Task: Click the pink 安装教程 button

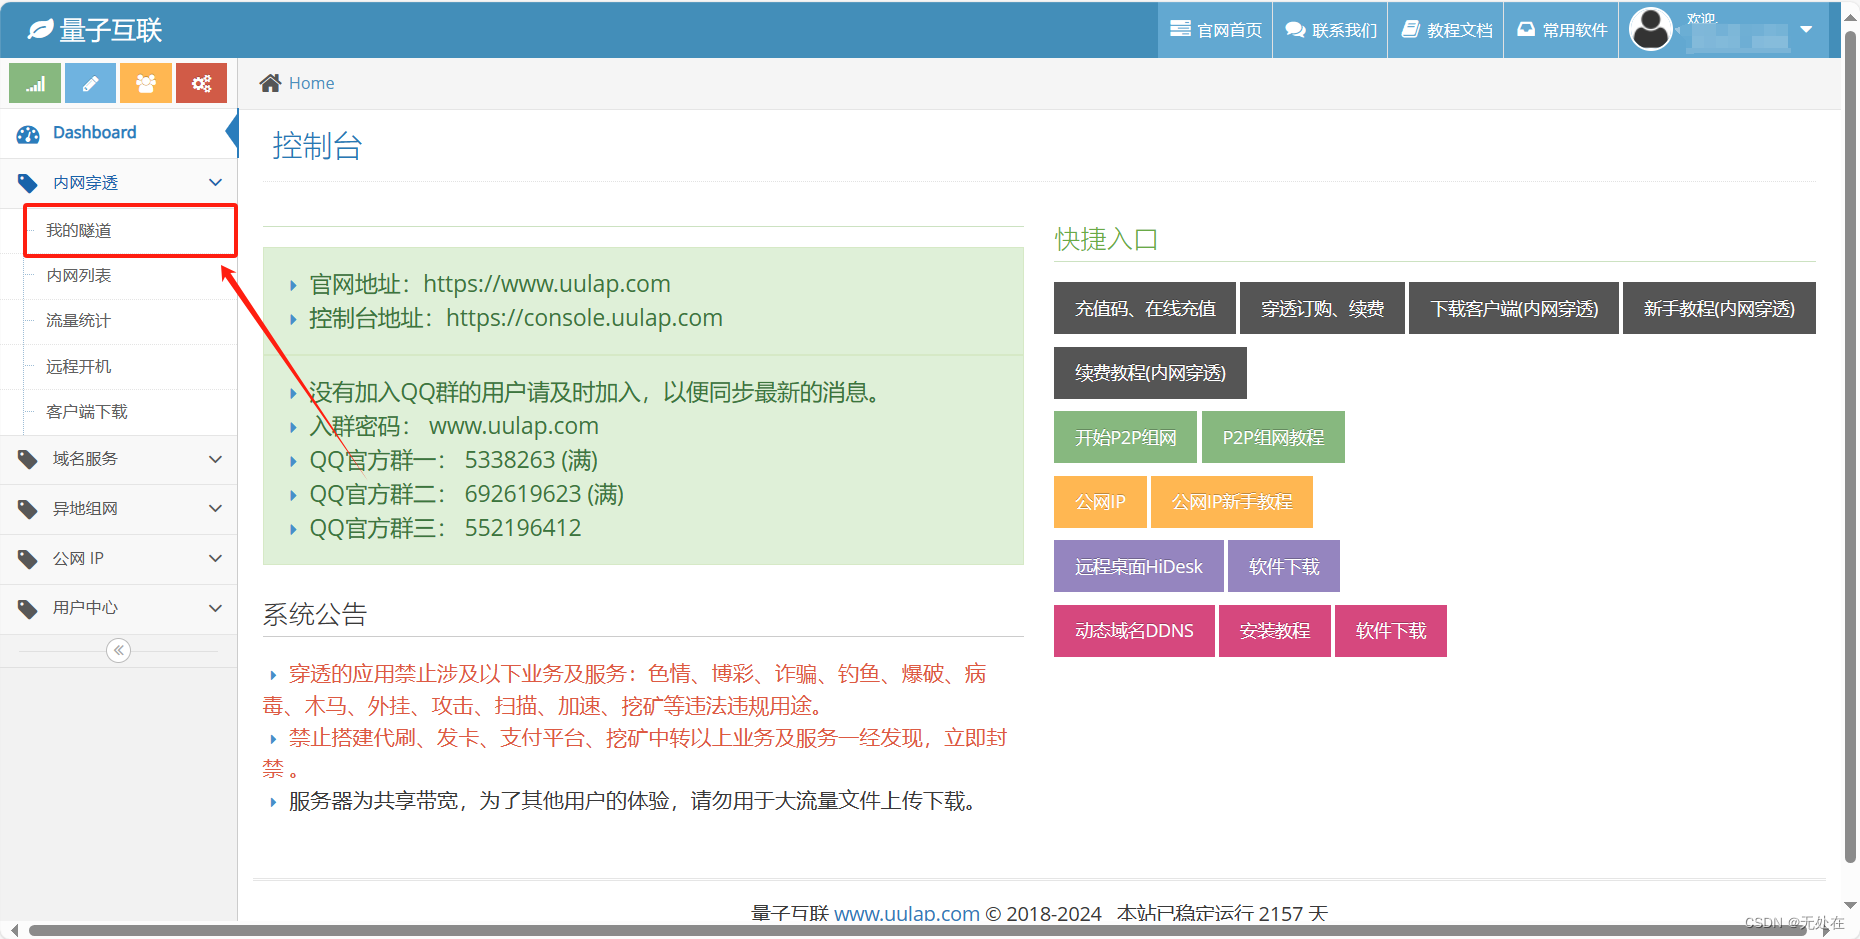Action: point(1275,631)
